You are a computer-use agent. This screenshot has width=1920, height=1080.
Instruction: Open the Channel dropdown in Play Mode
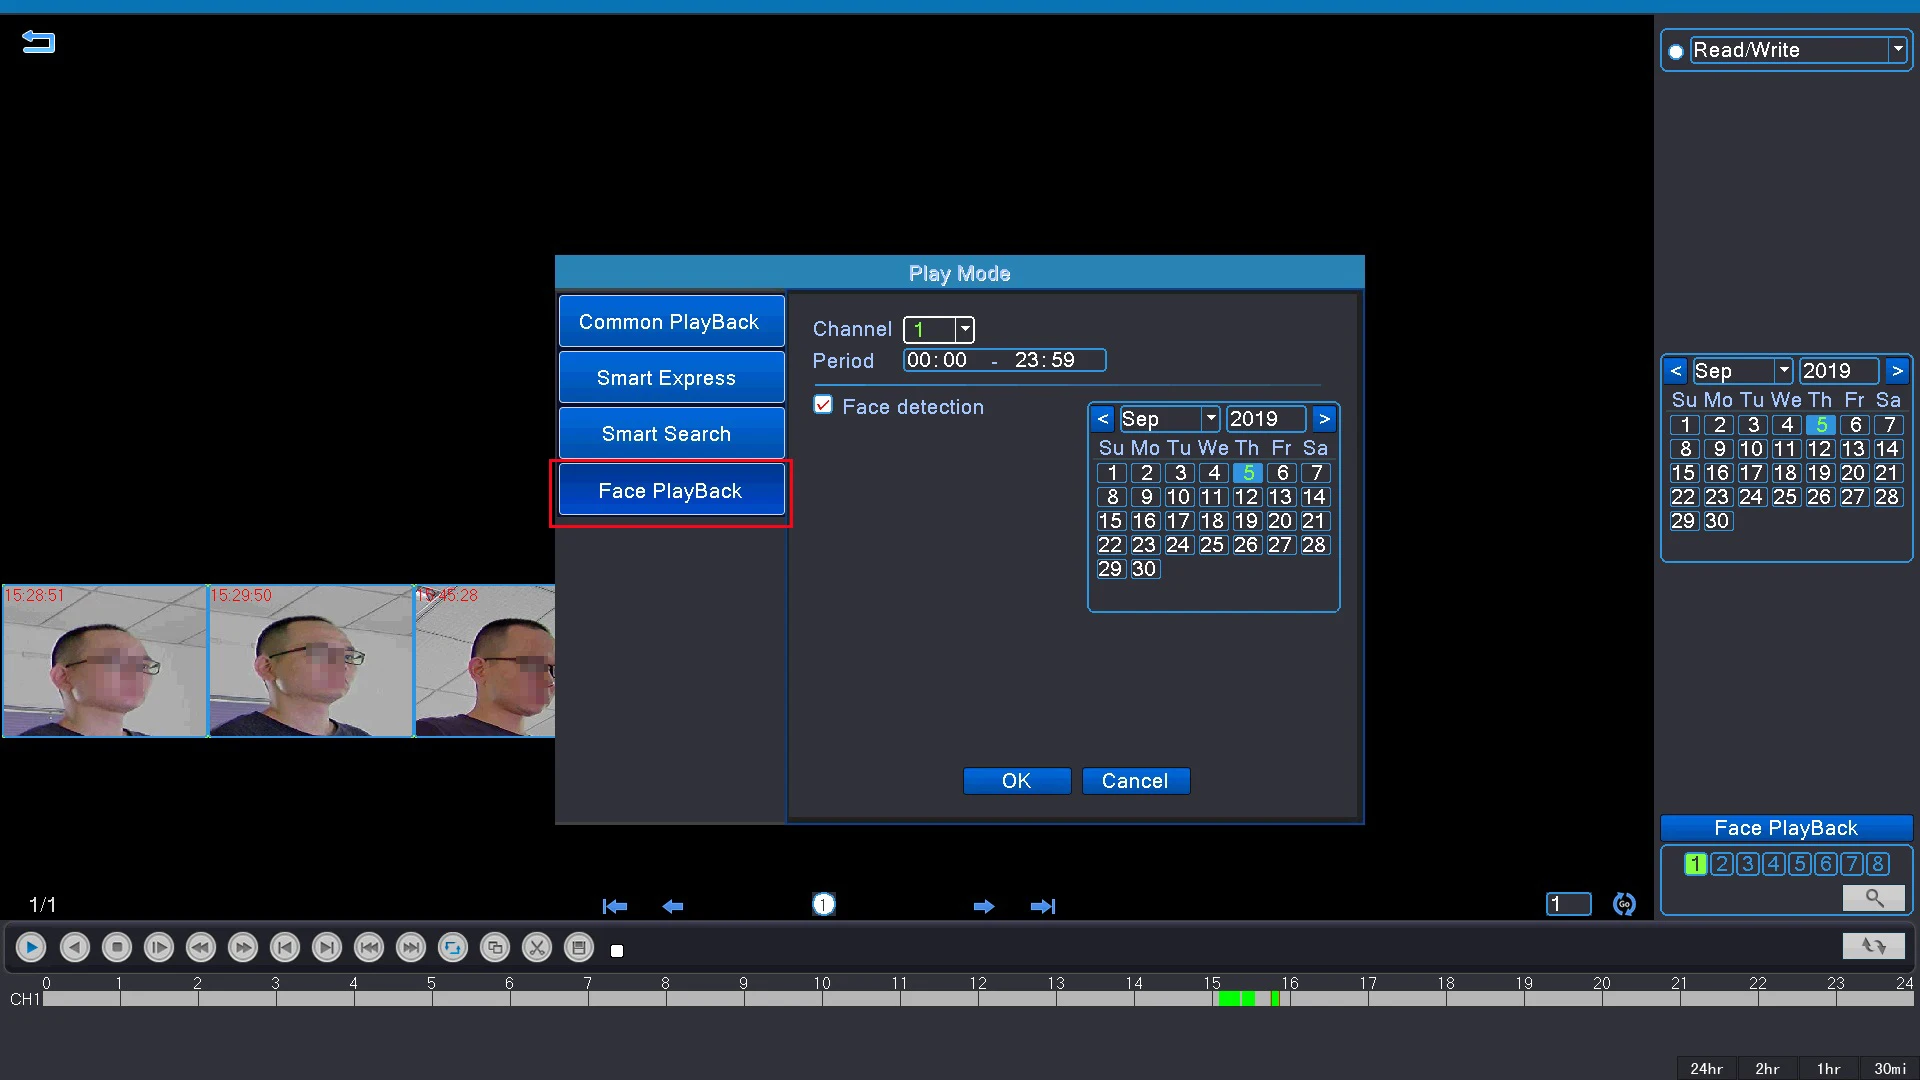(964, 329)
